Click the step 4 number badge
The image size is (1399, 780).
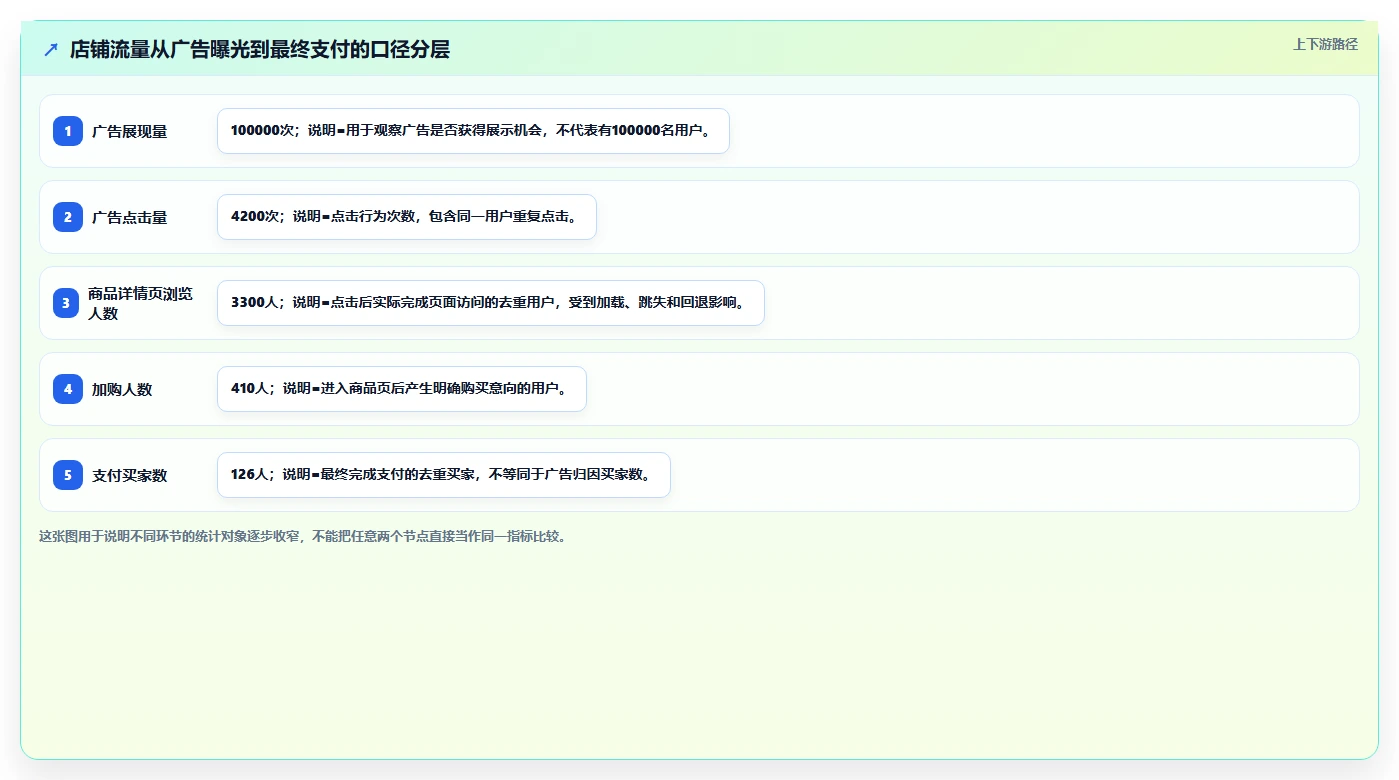coord(68,389)
